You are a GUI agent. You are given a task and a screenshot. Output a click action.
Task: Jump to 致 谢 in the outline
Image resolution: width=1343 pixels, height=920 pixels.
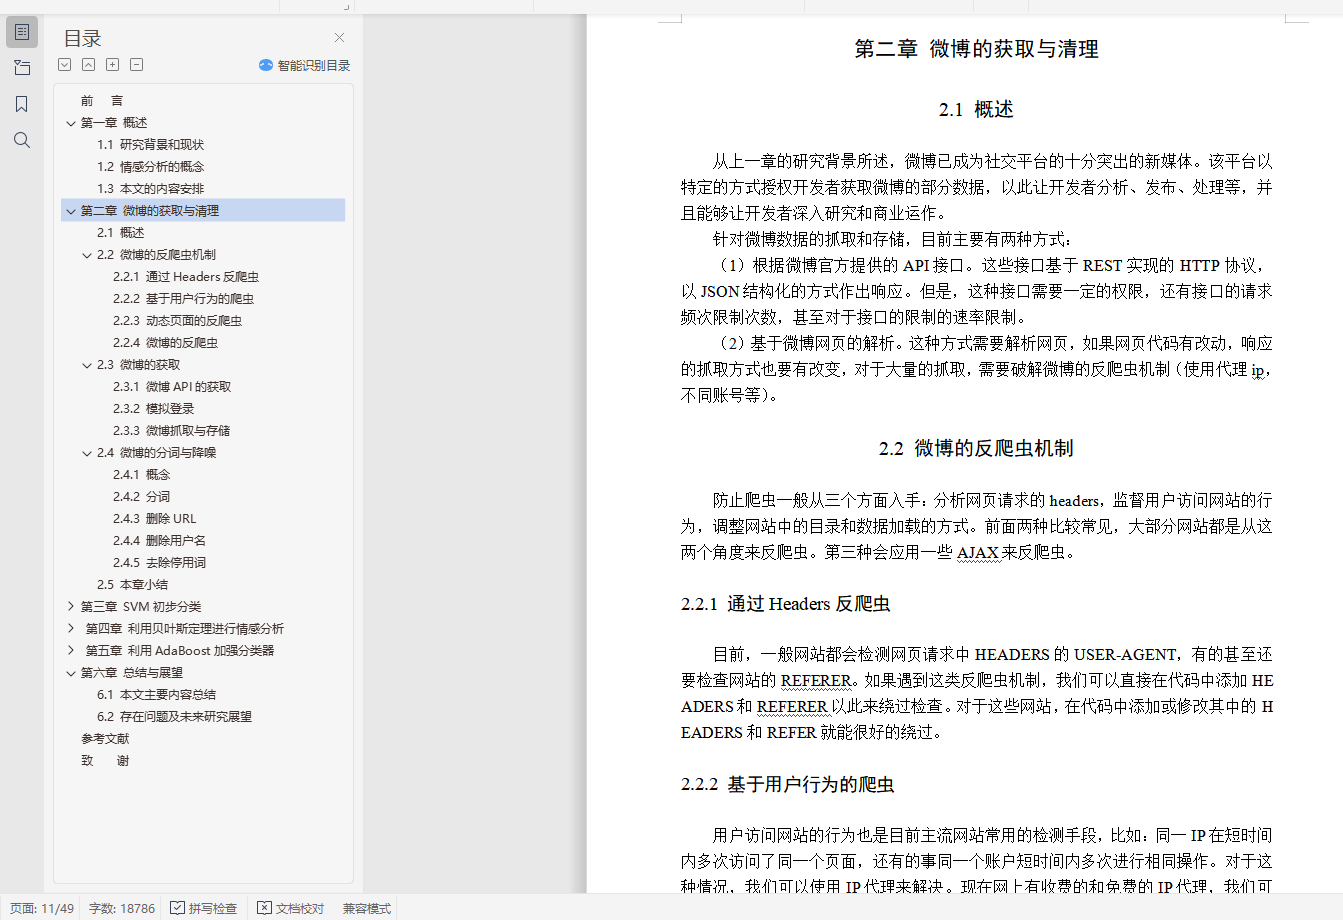(x=105, y=761)
